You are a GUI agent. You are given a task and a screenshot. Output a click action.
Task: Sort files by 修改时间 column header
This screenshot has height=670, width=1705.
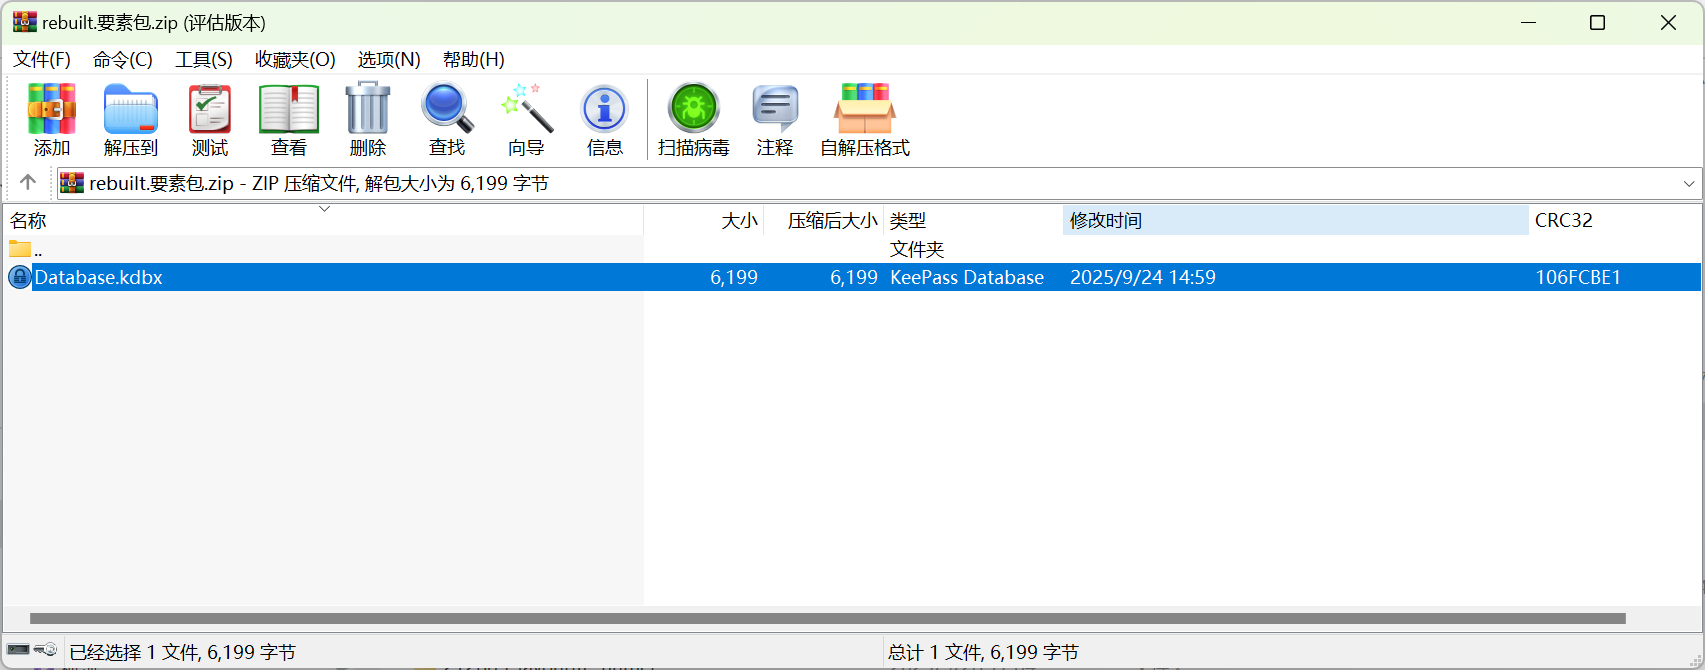pyautogui.click(x=1294, y=220)
